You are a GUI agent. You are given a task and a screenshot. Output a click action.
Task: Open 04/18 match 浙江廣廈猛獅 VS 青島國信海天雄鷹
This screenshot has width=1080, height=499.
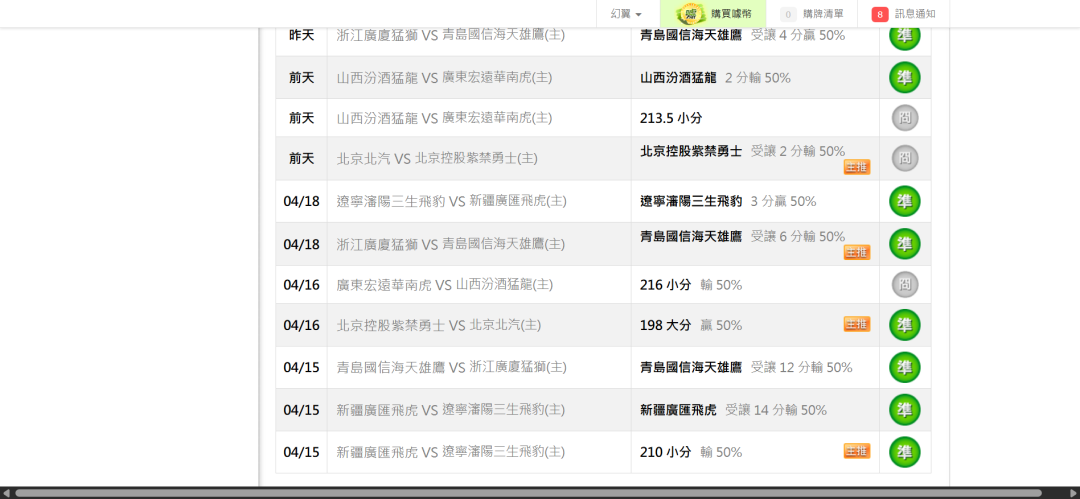450,244
